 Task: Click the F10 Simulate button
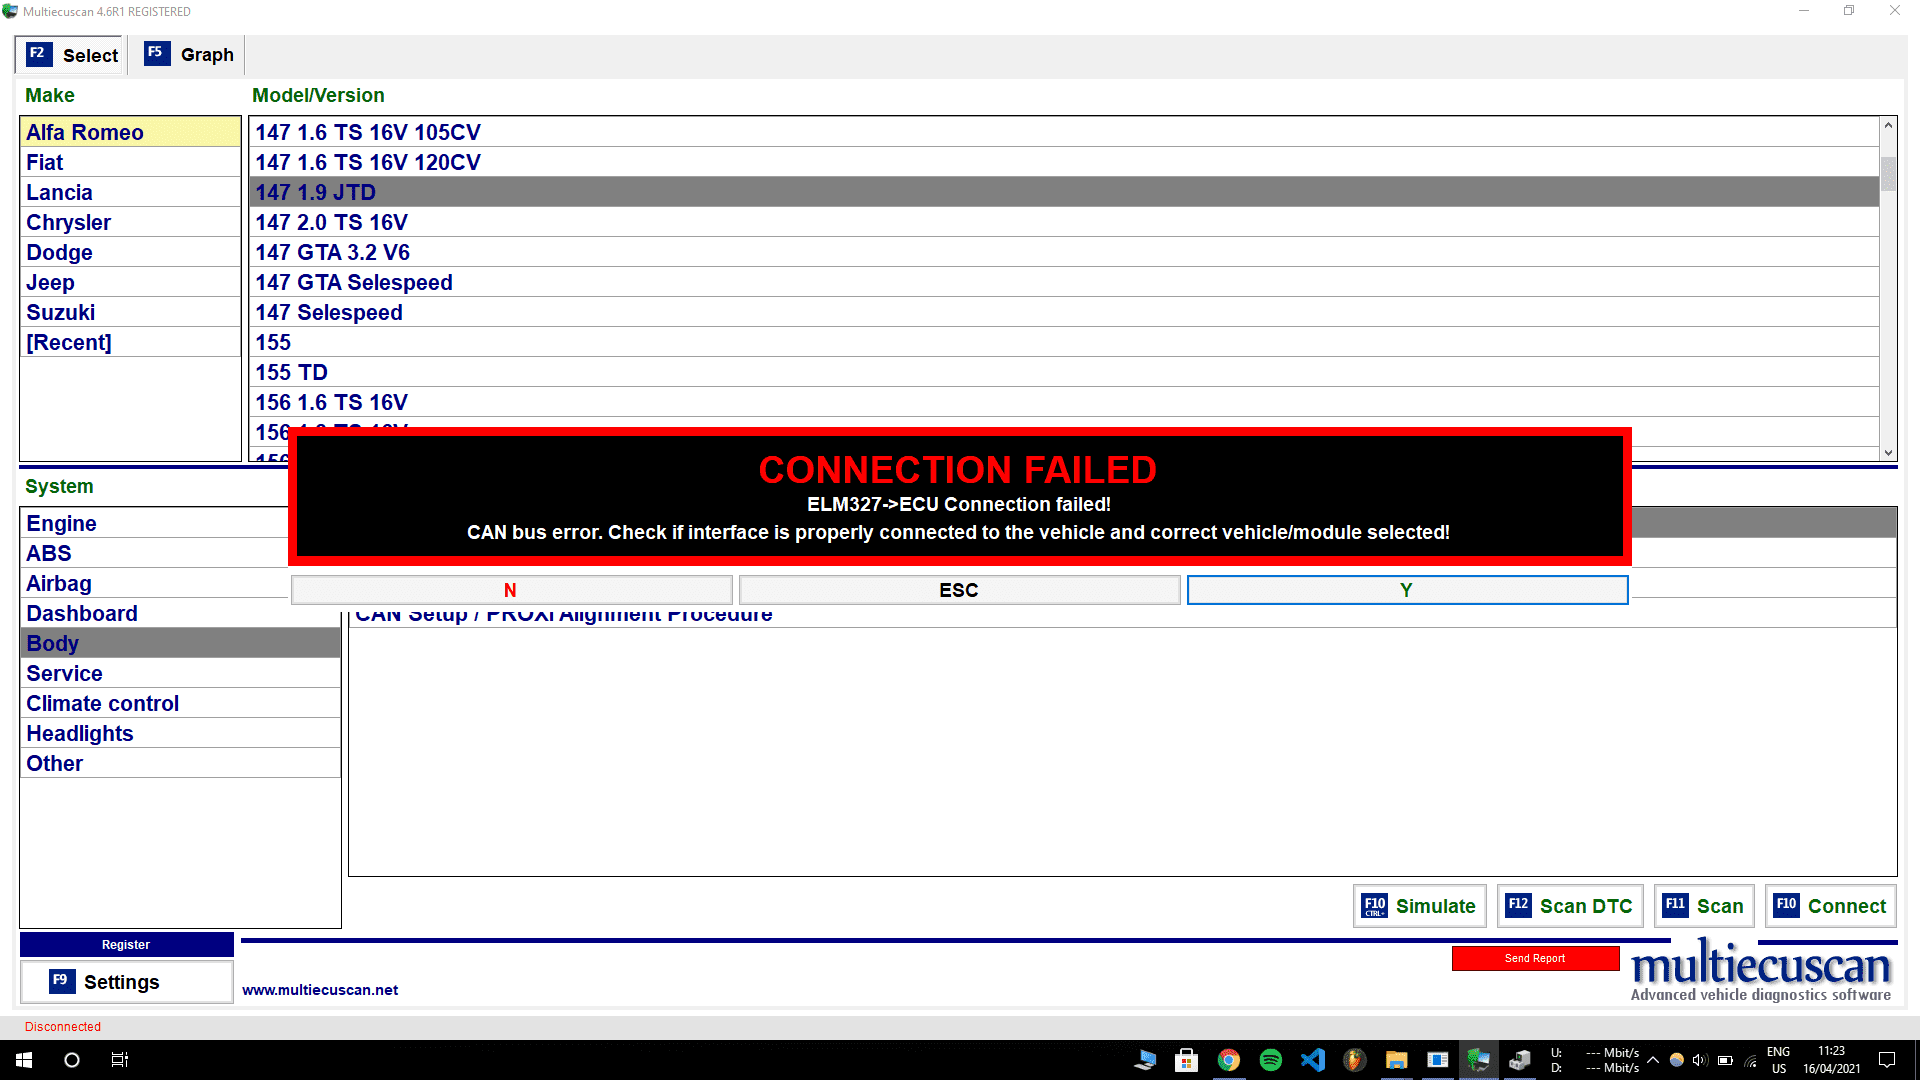pyautogui.click(x=1419, y=906)
